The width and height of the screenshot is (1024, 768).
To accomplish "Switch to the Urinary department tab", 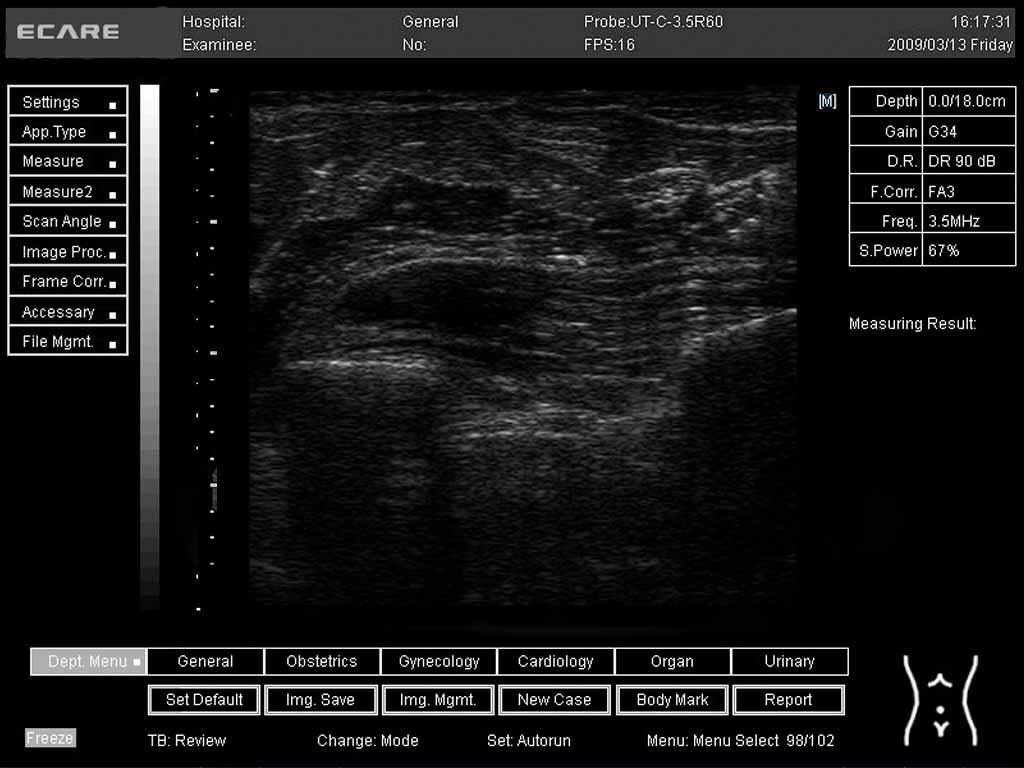I will click(789, 661).
